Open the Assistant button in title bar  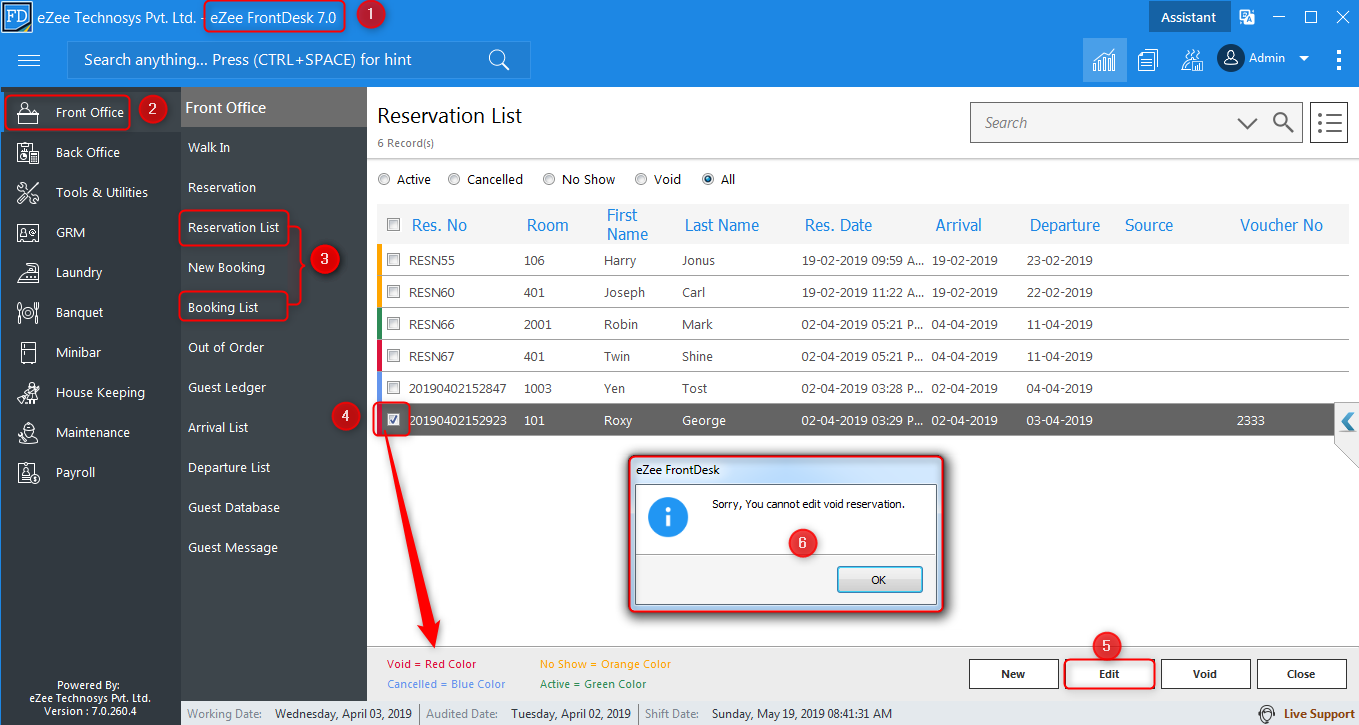tap(1189, 17)
